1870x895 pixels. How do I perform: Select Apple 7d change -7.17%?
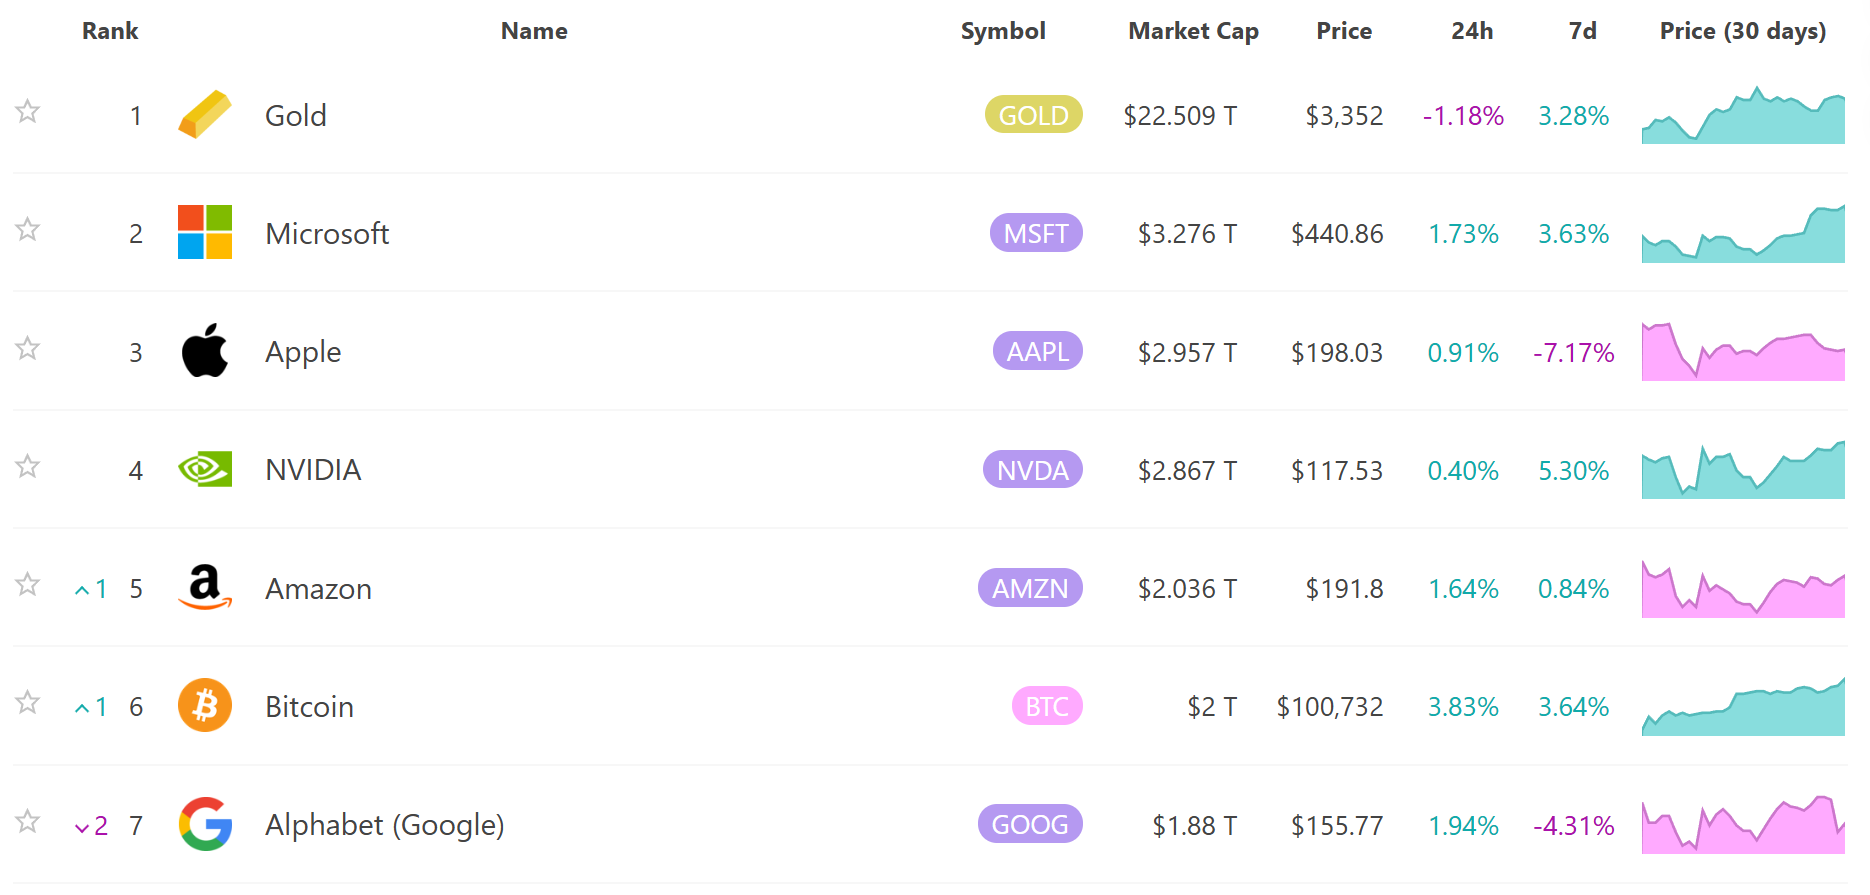(1573, 353)
